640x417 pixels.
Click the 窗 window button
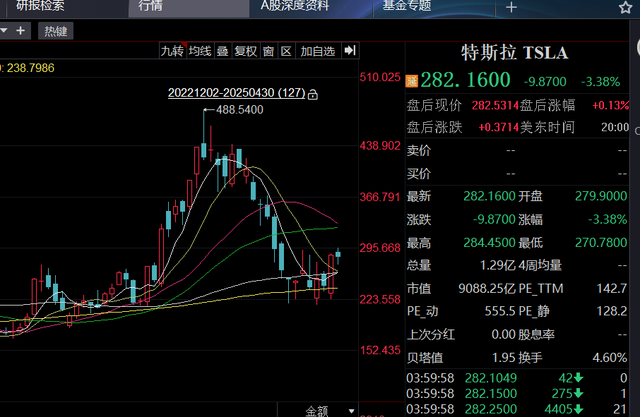(x=268, y=51)
